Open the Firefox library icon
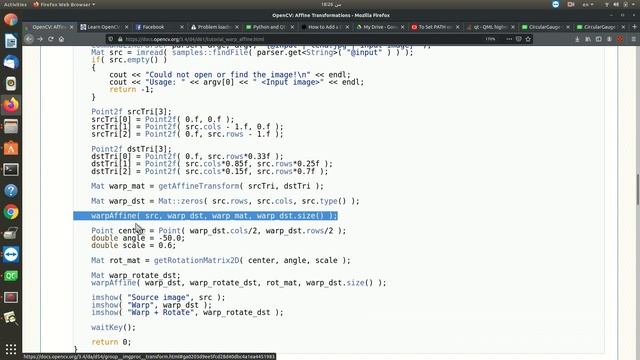 pyautogui.click(x=588, y=39)
